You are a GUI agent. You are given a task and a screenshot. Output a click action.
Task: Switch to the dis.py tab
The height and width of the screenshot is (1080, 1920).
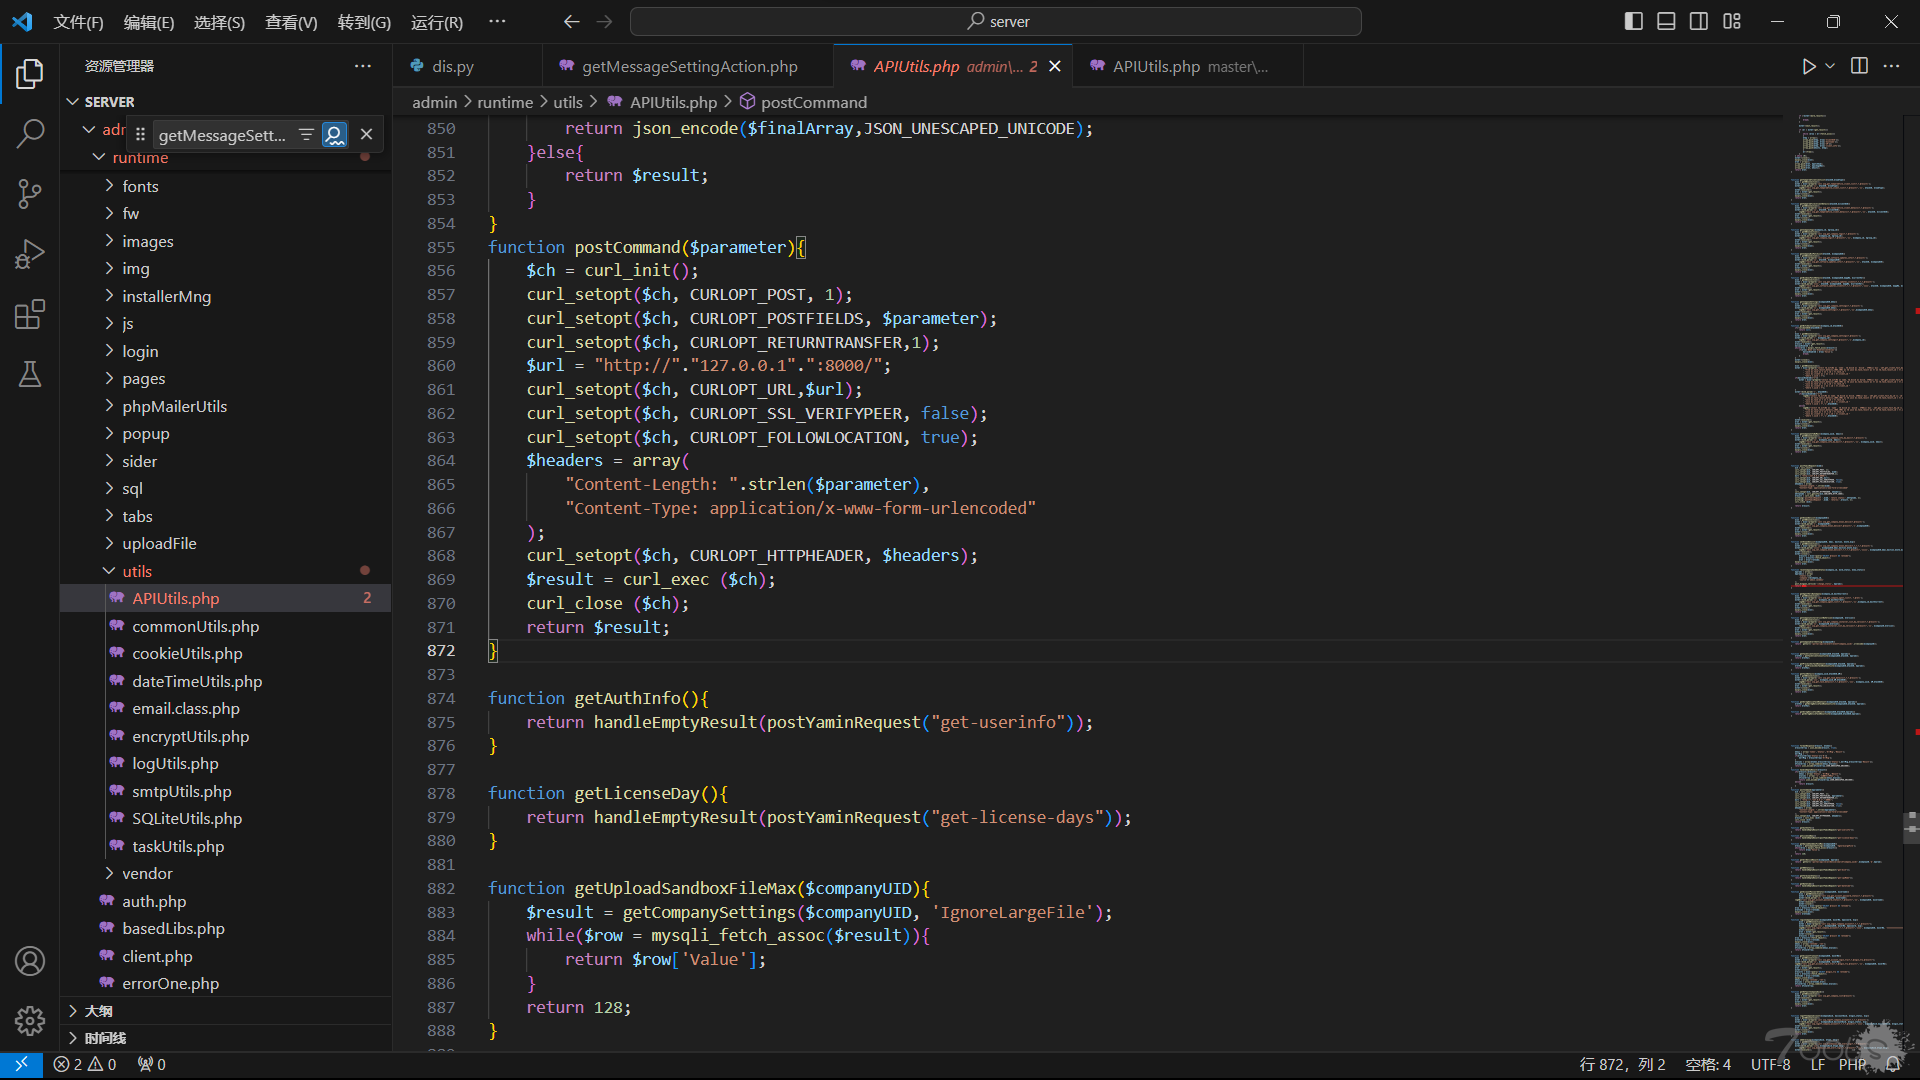click(452, 66)
